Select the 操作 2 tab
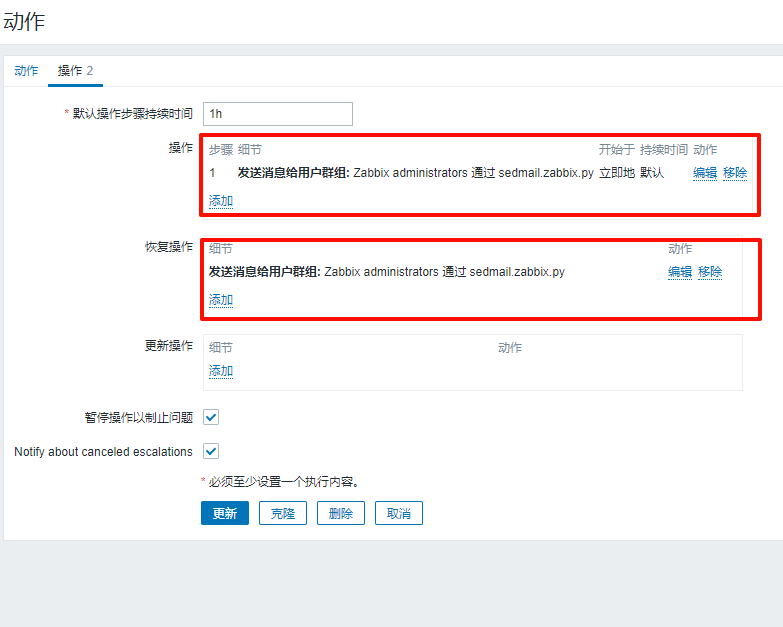 coord(75,71)
